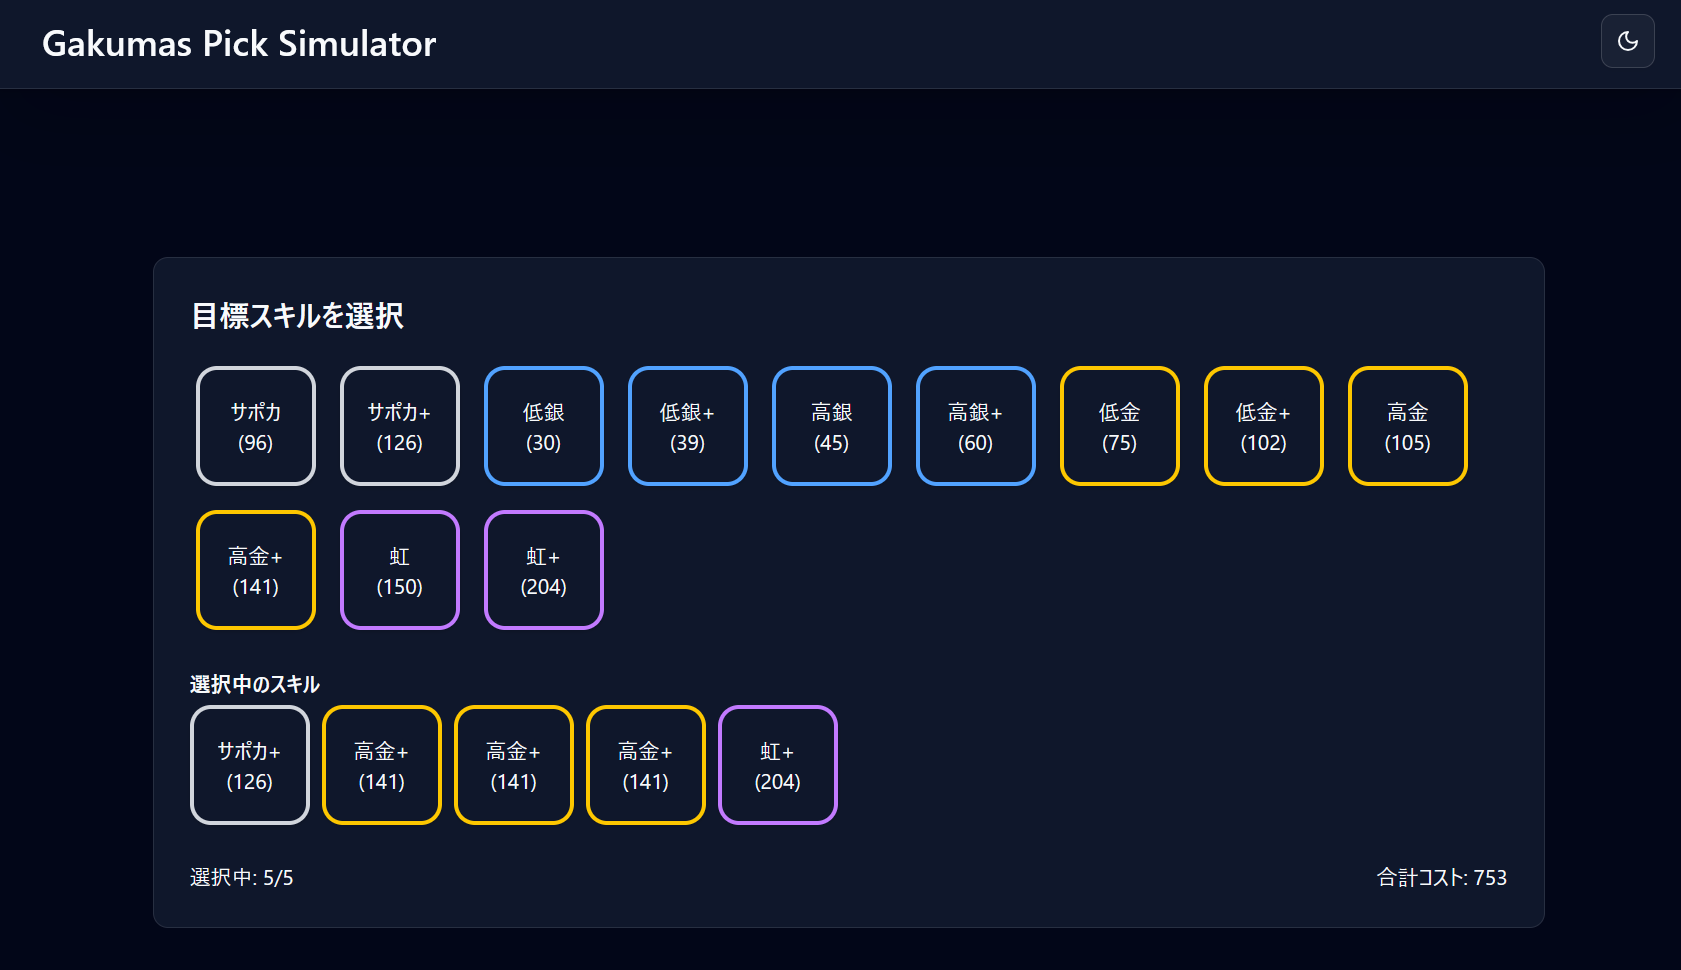The height and width of the screenshot is (970, 1681).
Task: Click the Gakumas Pick Simulator title
Action: point(238,43)
